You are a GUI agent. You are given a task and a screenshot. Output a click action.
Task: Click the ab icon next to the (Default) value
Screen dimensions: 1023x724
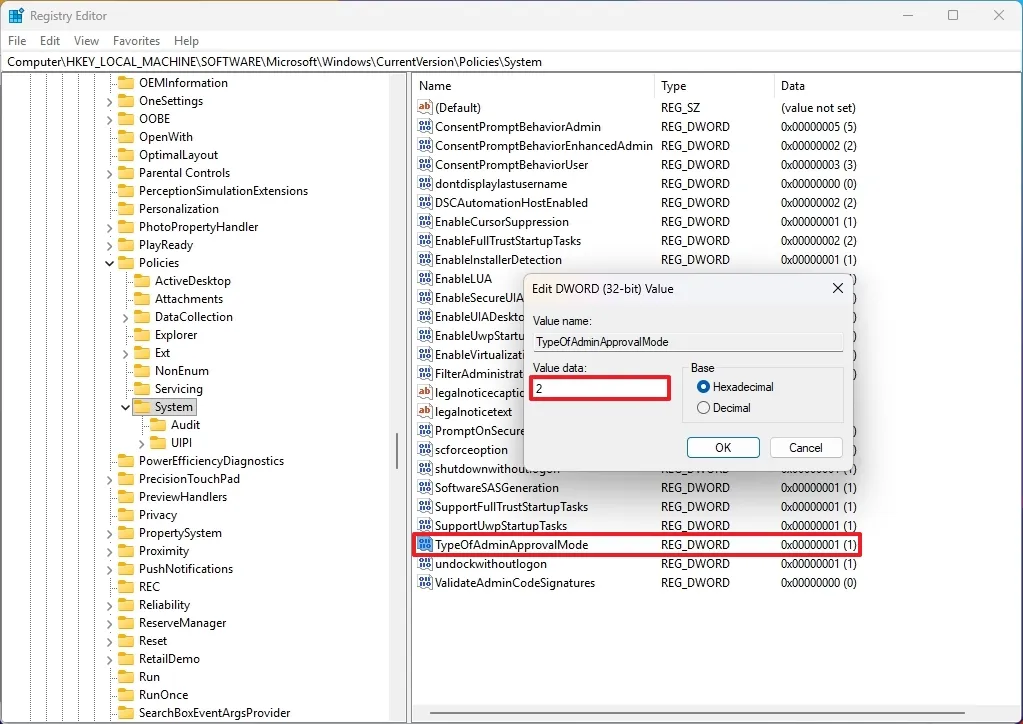pos(422,107)
